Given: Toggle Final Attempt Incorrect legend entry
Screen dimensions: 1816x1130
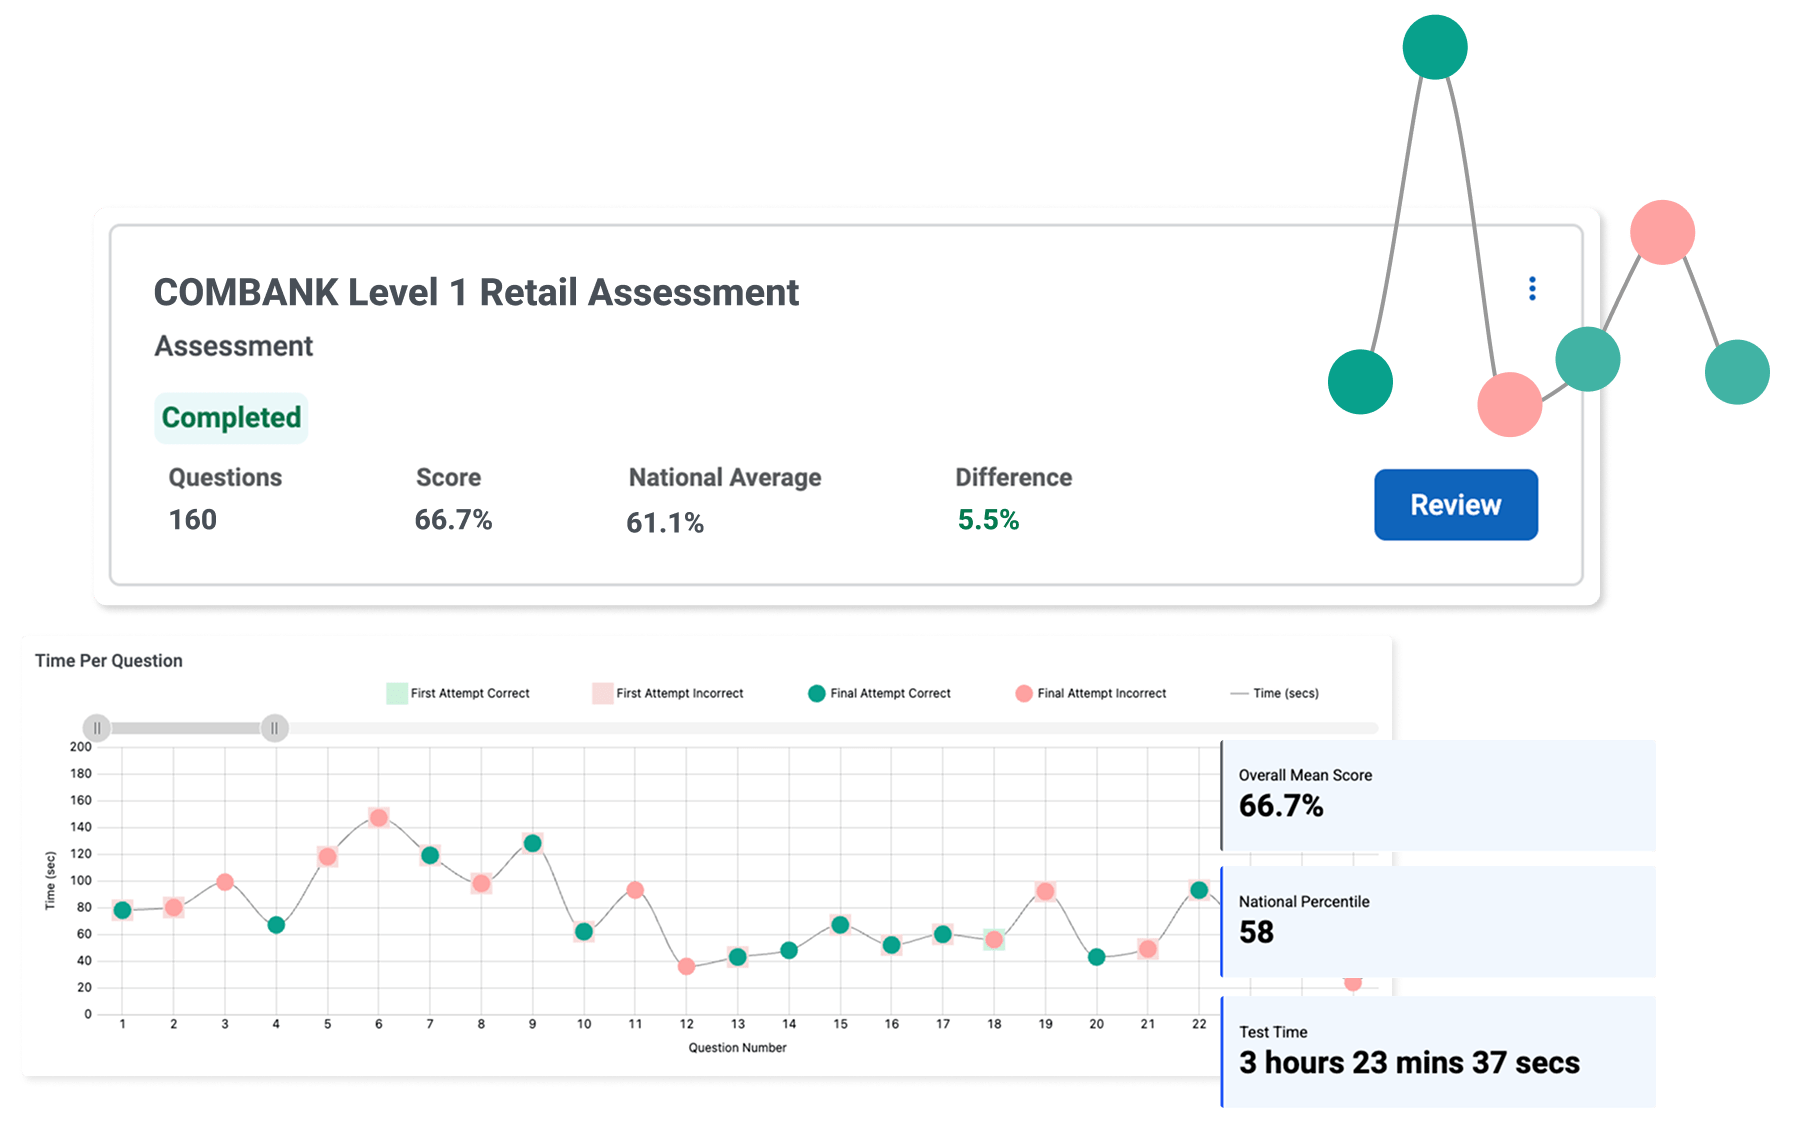Looking at the screenshot, I should point(1091,693).
